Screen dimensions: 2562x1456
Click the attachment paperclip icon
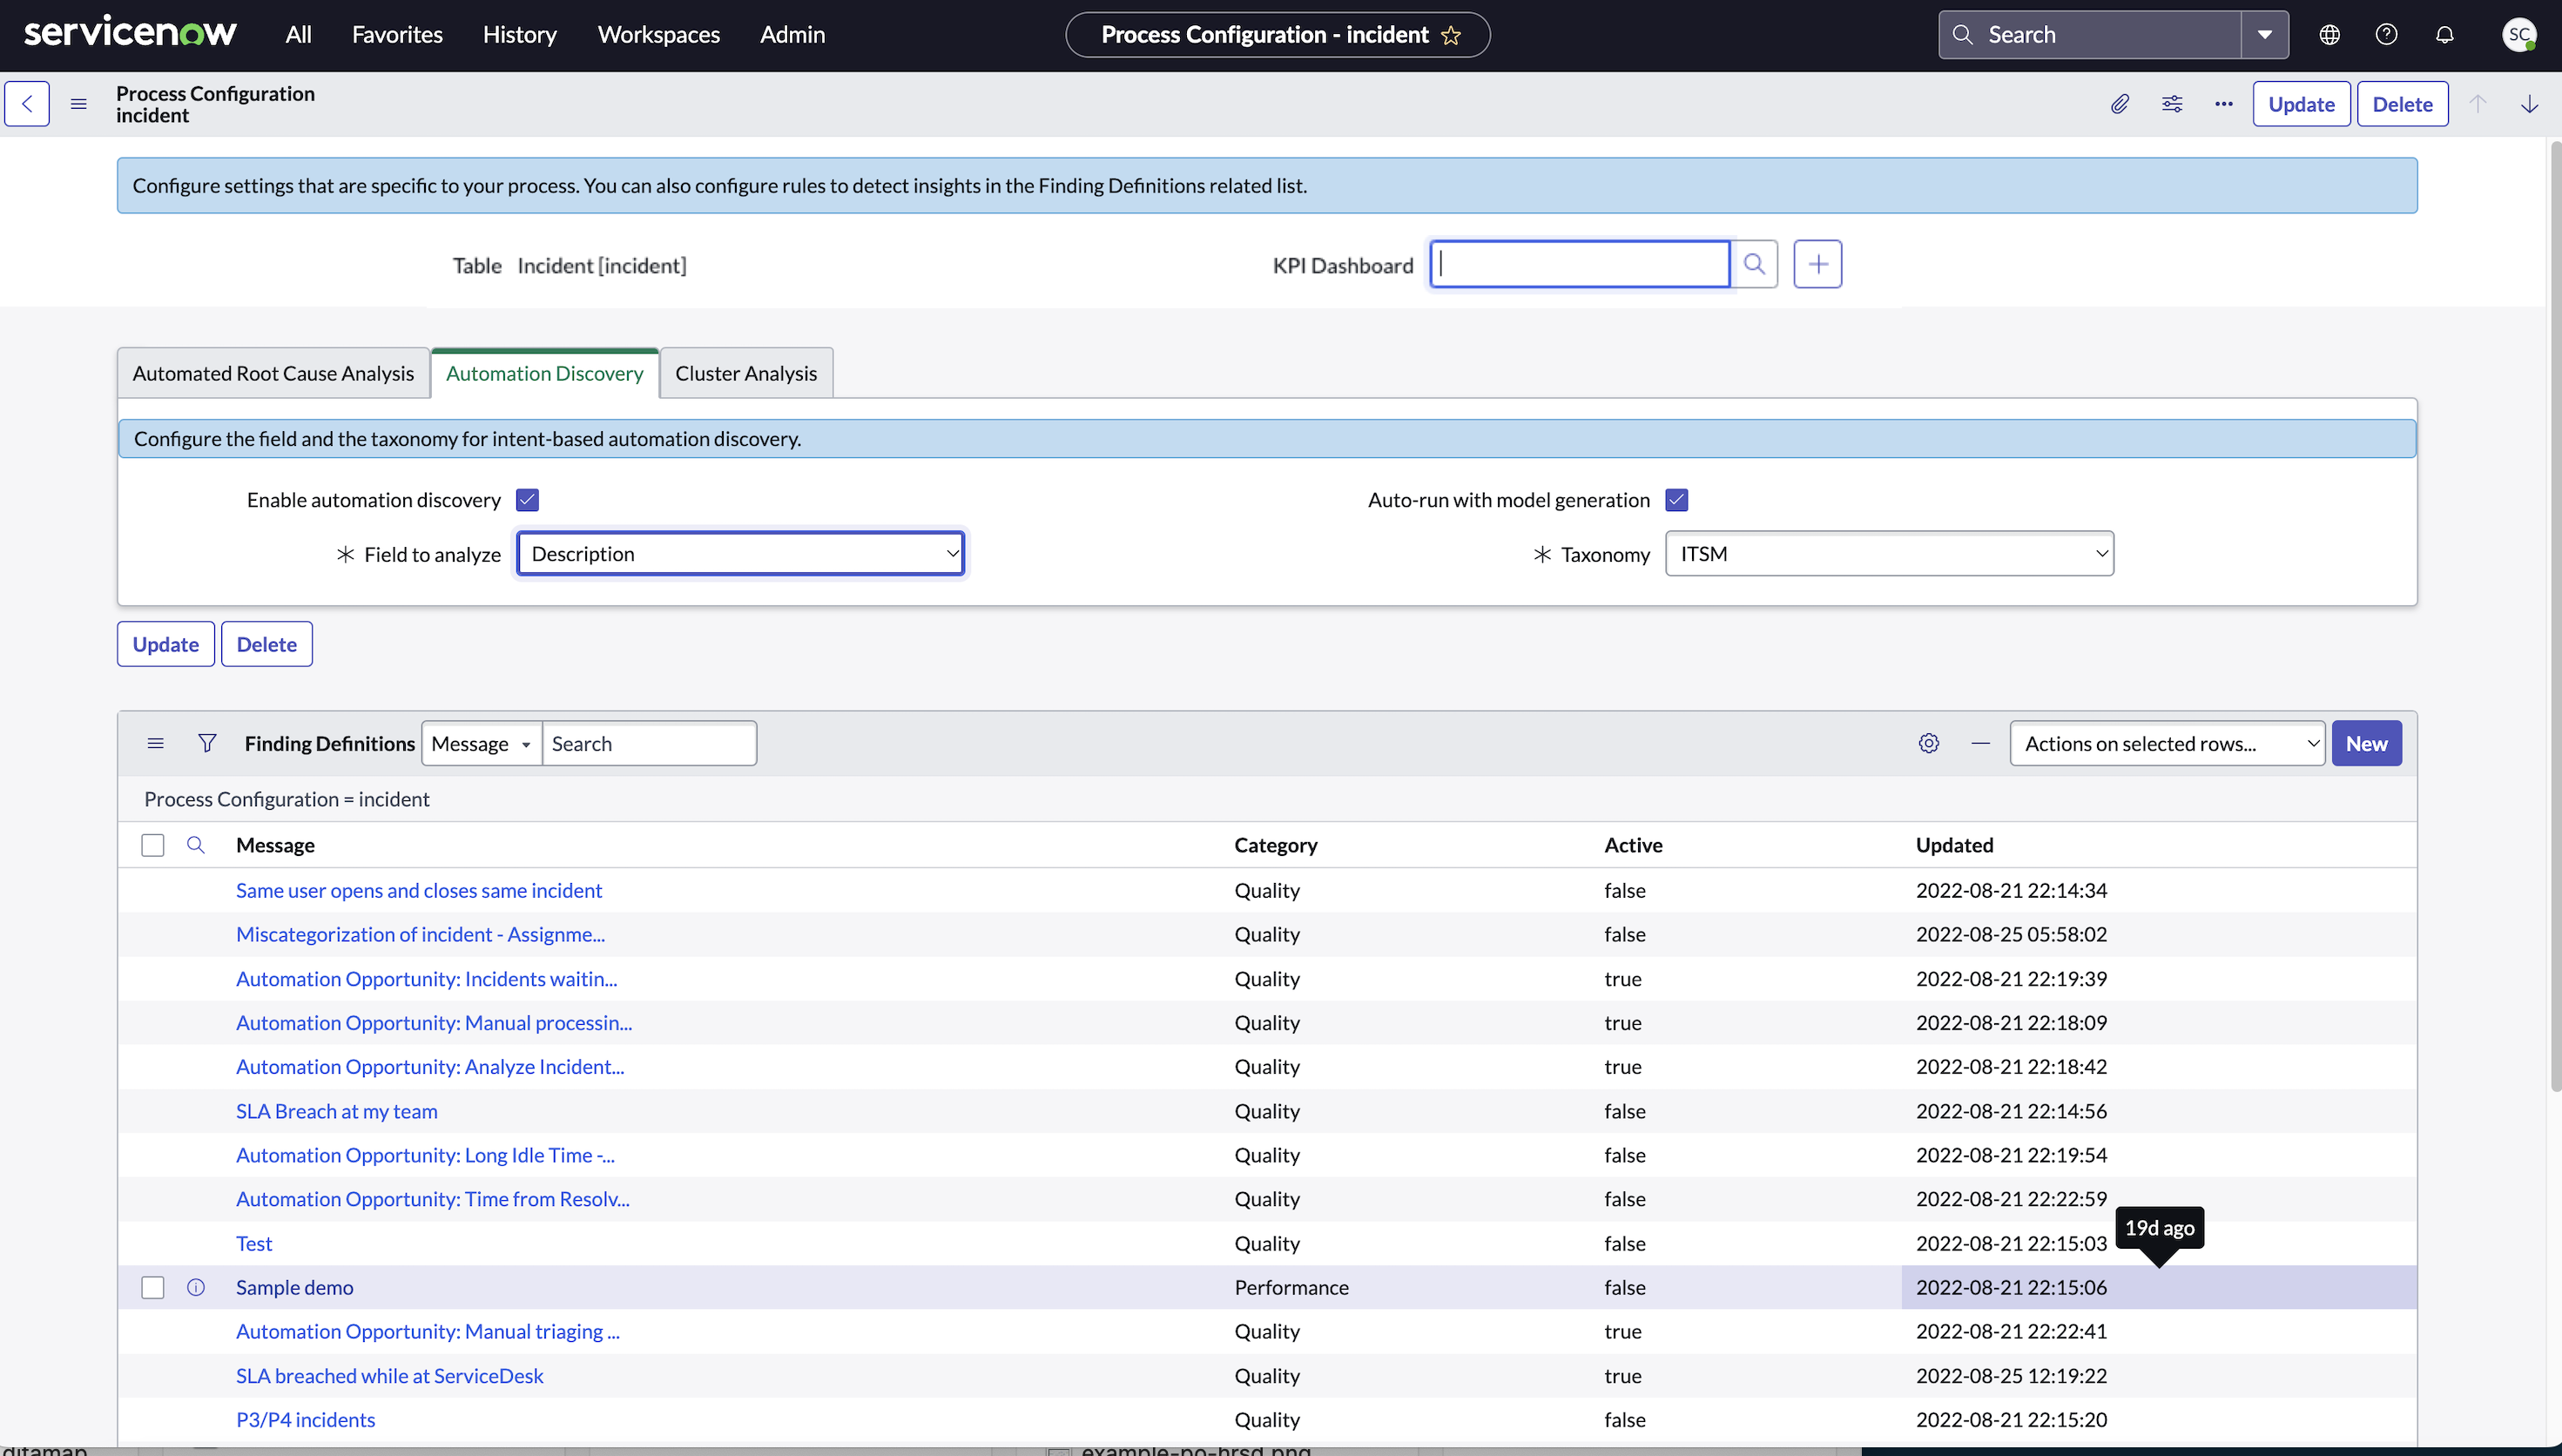pos(2120,104)
